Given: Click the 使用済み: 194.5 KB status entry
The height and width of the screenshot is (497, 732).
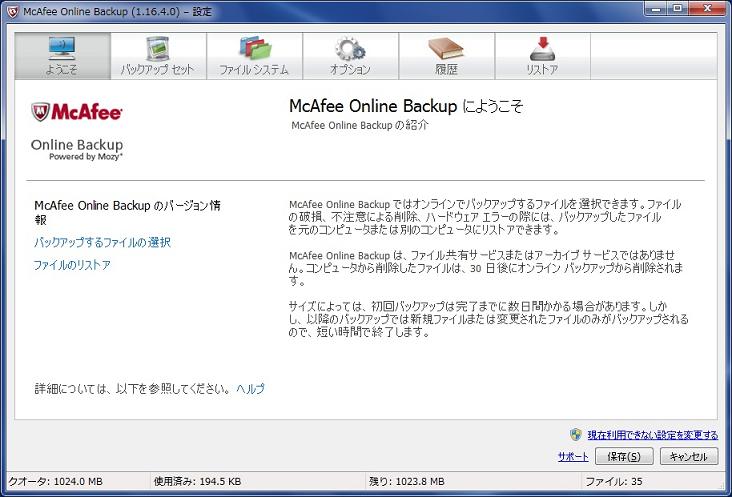Looking at the screenshot, I should (198, 482).
